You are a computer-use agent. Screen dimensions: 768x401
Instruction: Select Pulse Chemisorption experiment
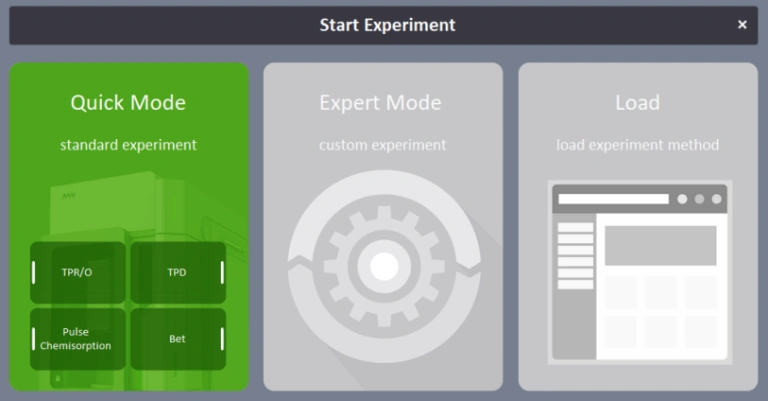[x=78, y=339]
